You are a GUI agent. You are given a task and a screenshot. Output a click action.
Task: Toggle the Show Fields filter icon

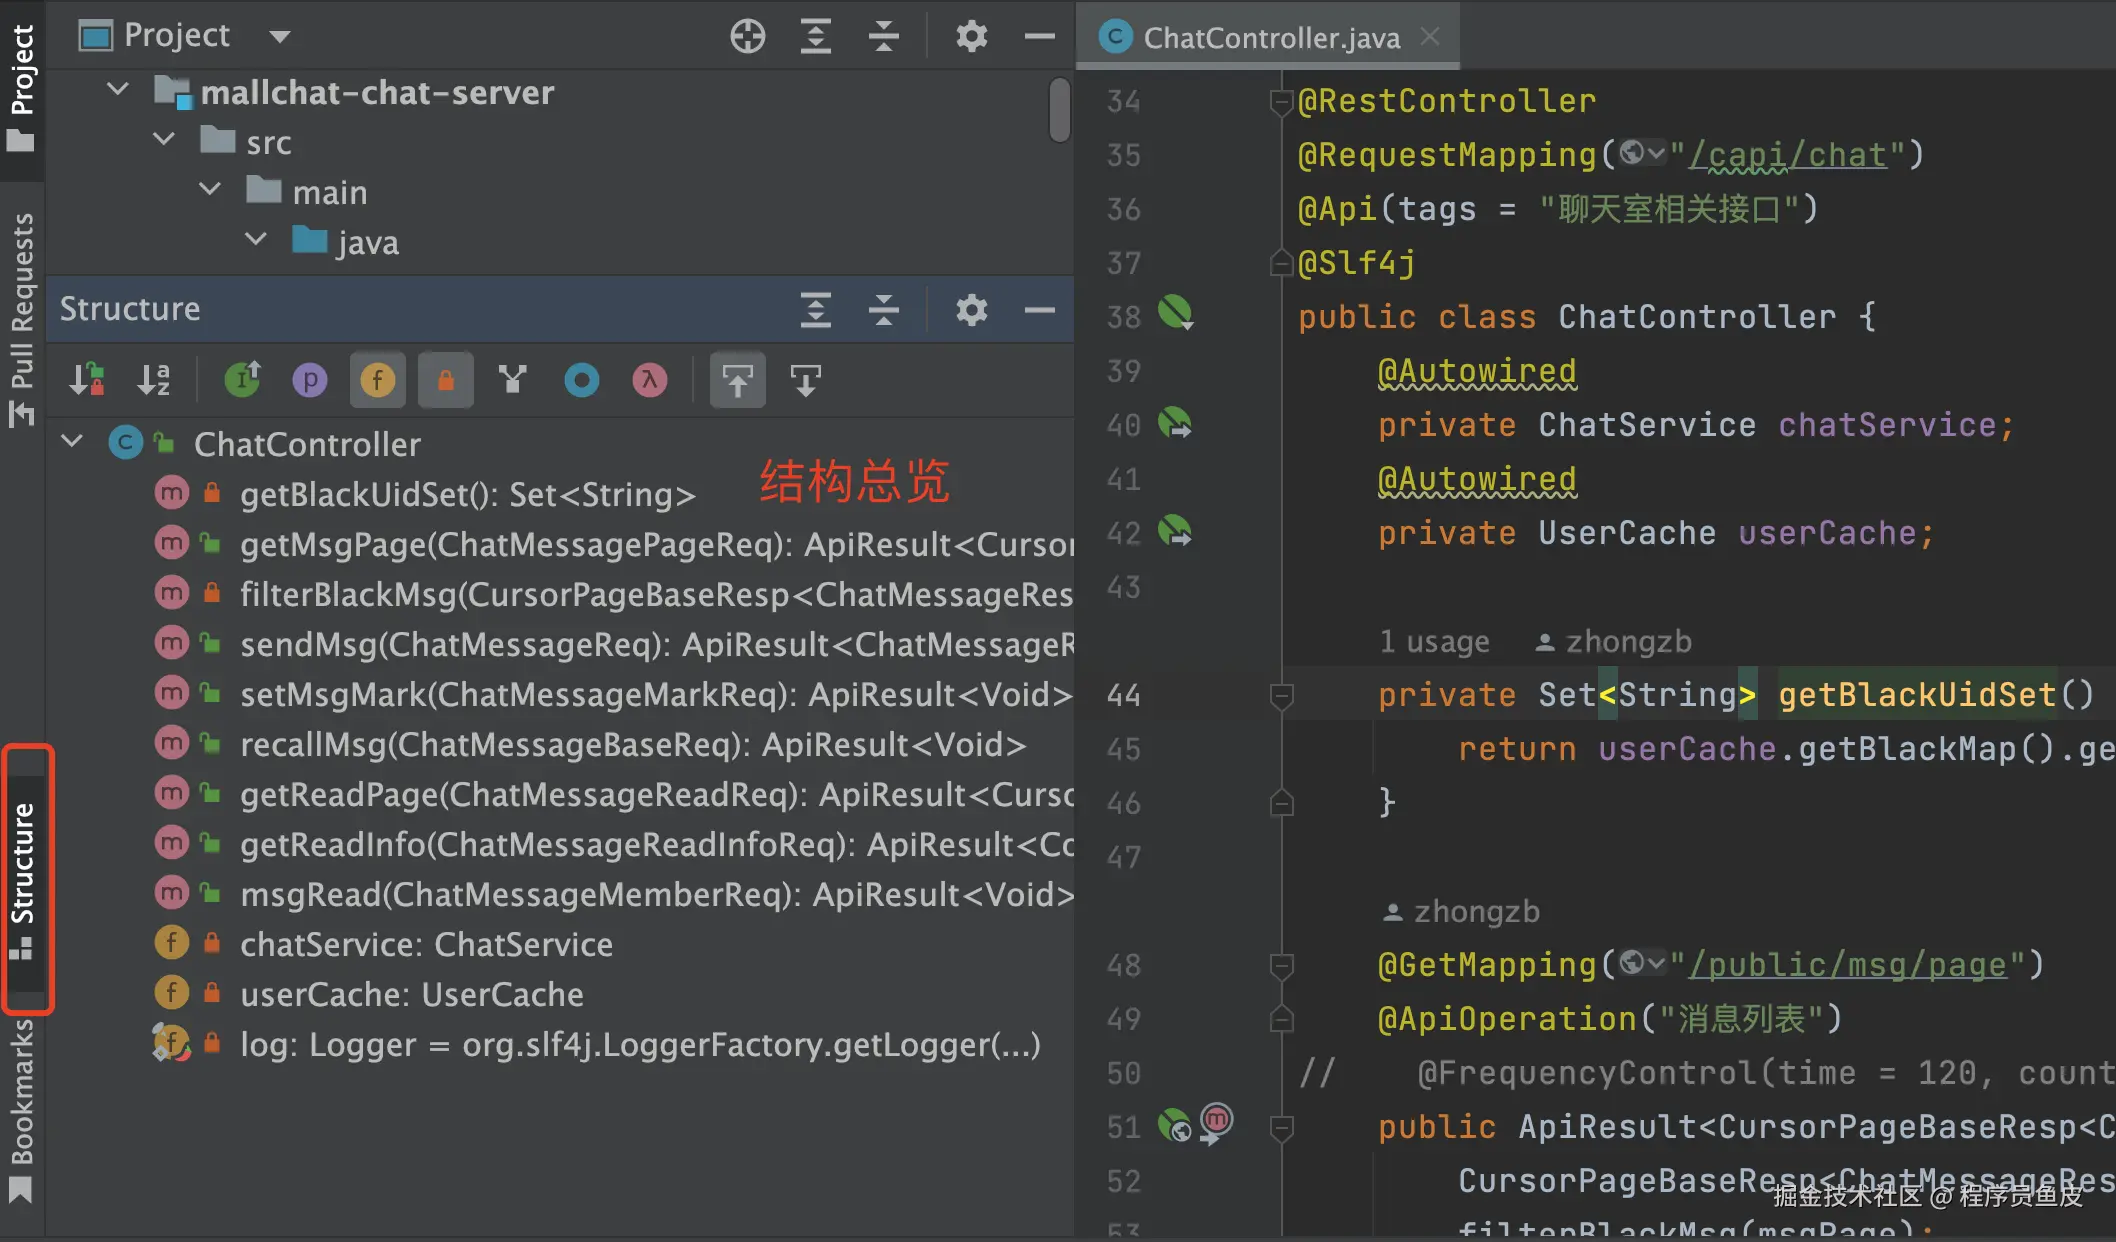[x=378, y=380]
